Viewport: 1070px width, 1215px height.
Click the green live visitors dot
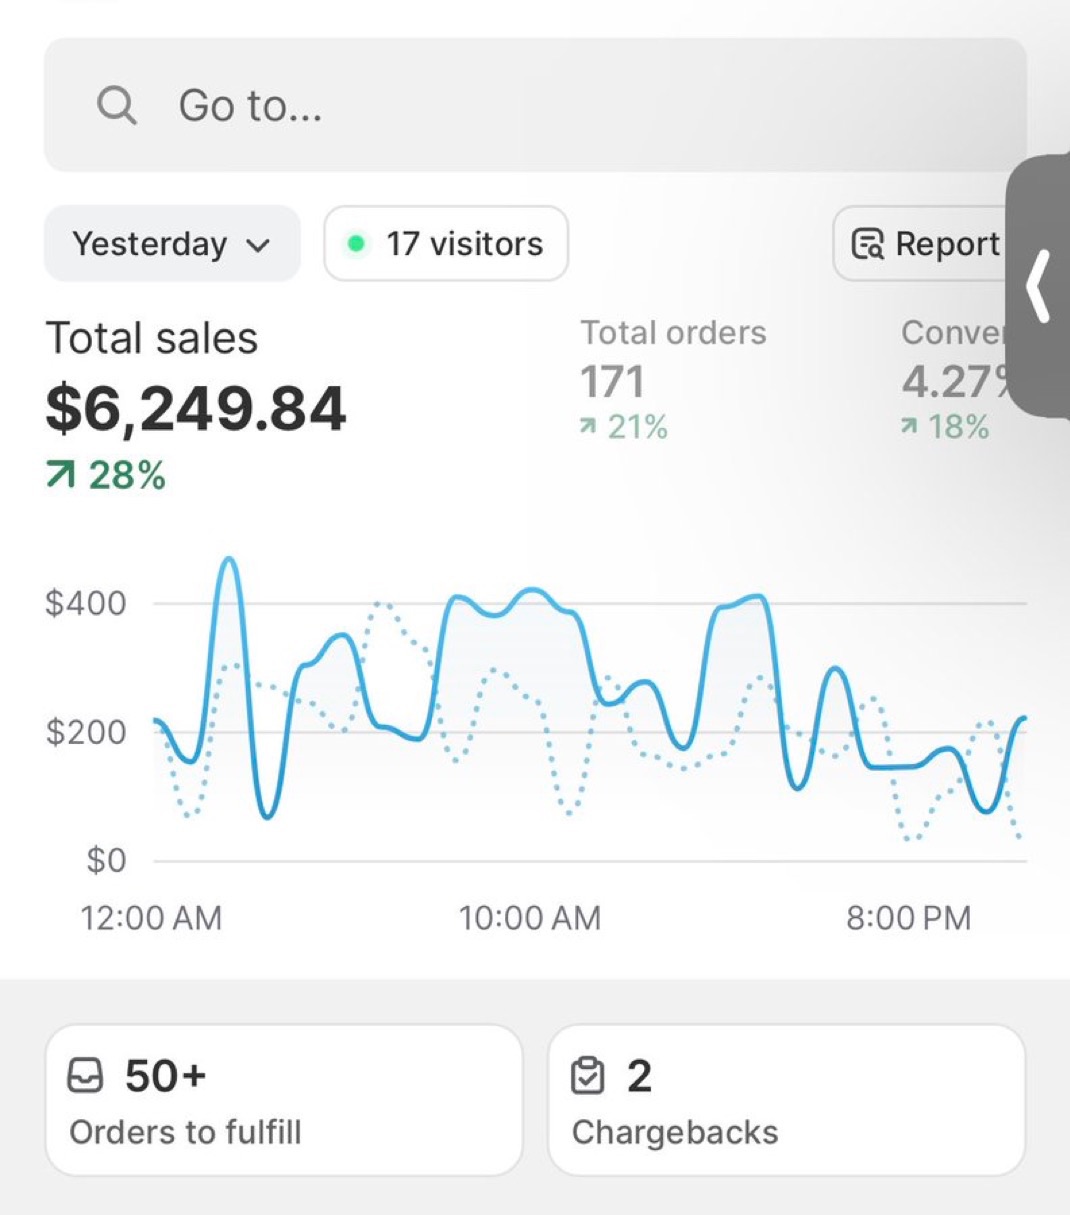pyautogui.click(x=355, y=244)
